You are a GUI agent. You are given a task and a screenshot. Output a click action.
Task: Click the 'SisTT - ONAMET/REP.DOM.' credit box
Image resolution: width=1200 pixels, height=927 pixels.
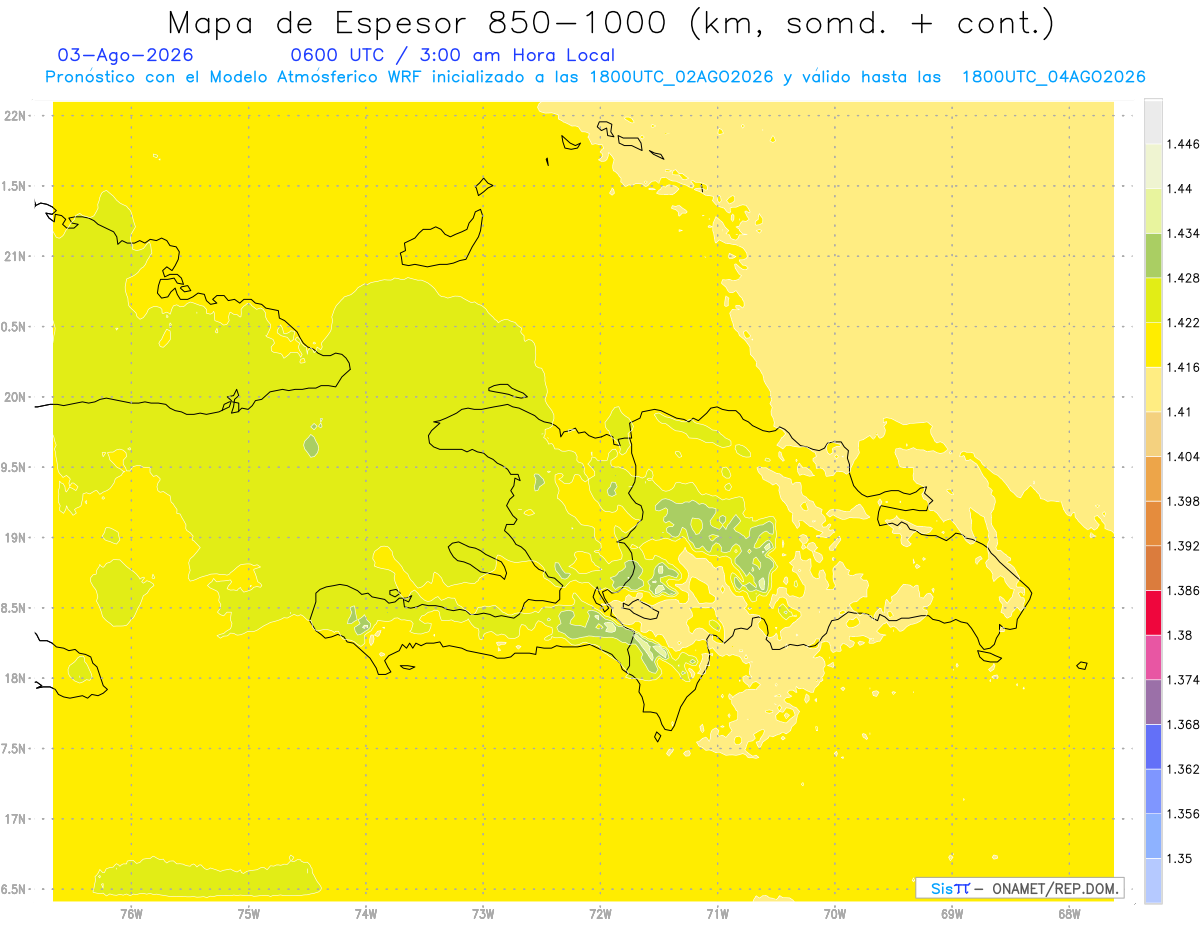pos(1019,888)
